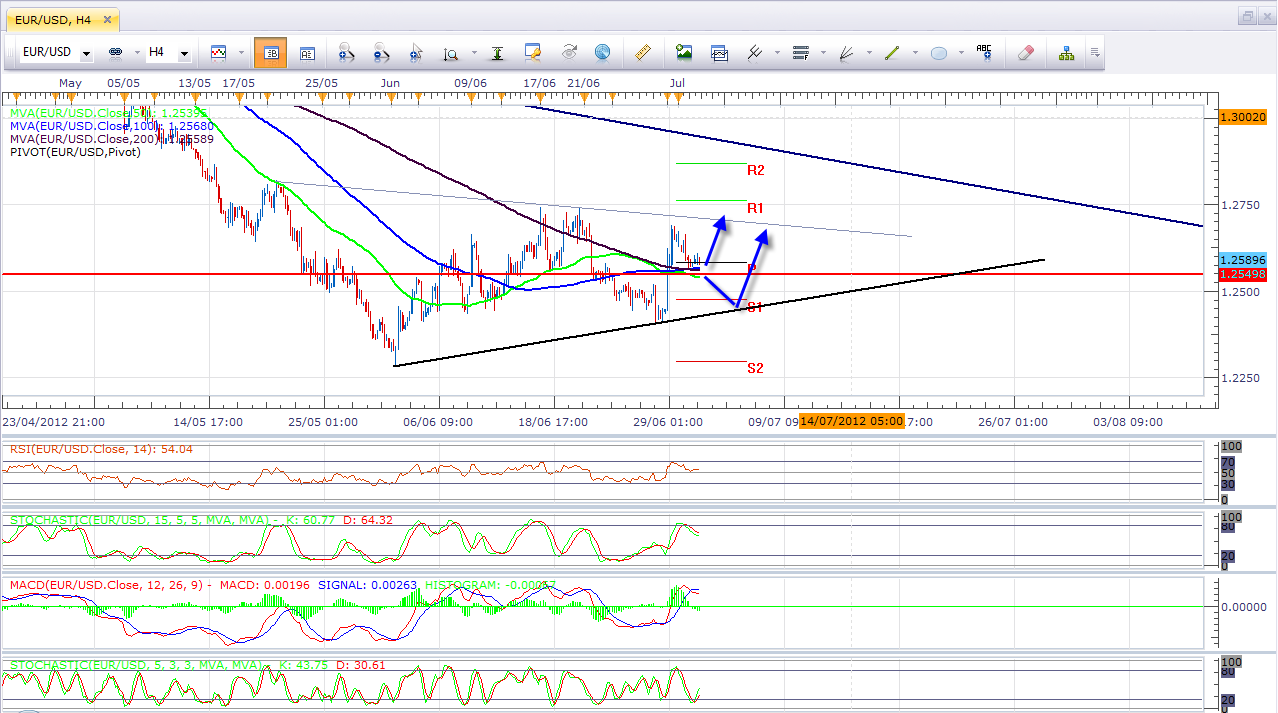Viewport: 1278px width, 713px height.
Task: Click the zoom out magnifier icon
Action: point(381,52)
